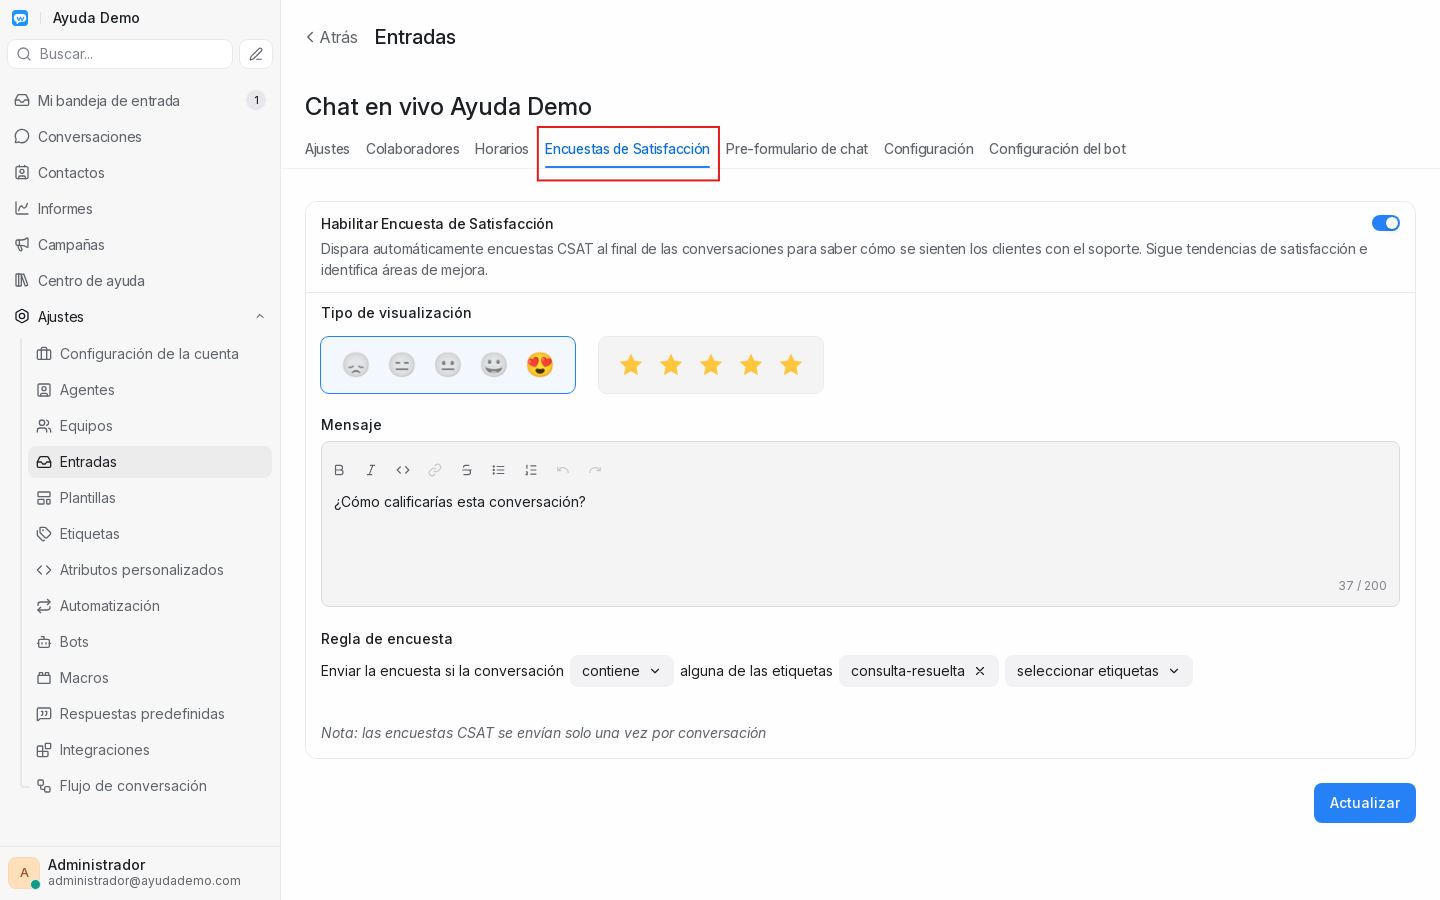Open Respuestas predefinidas settings
Viewport: 1440px width, 900px height.
click(x=150, y=714)
